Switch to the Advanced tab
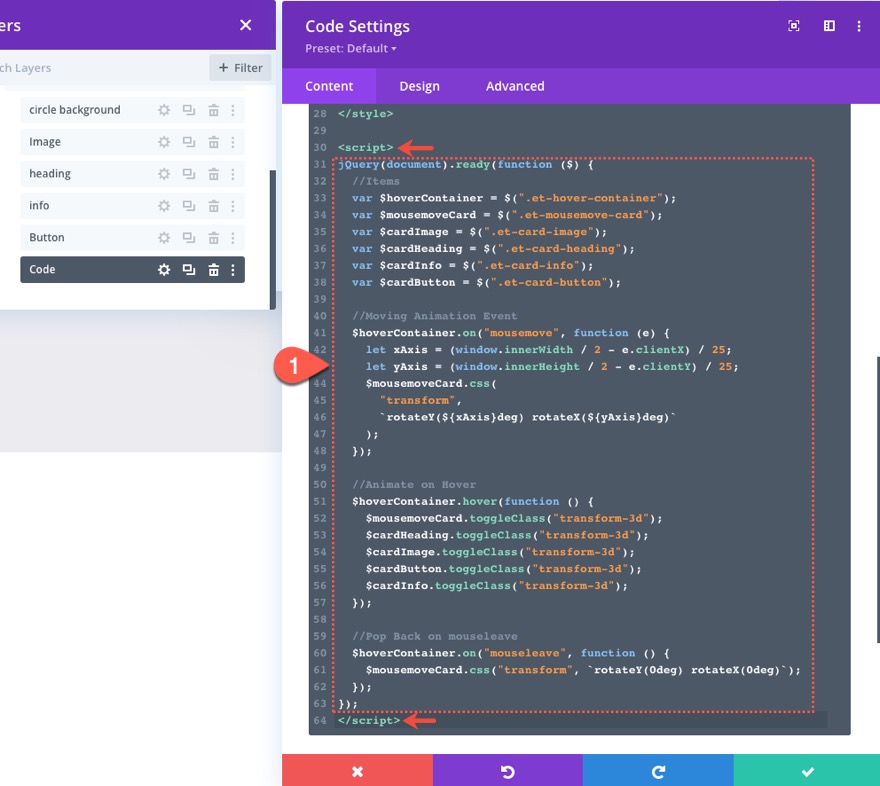This screenshot has height=786, width=880. click(515, 86)
